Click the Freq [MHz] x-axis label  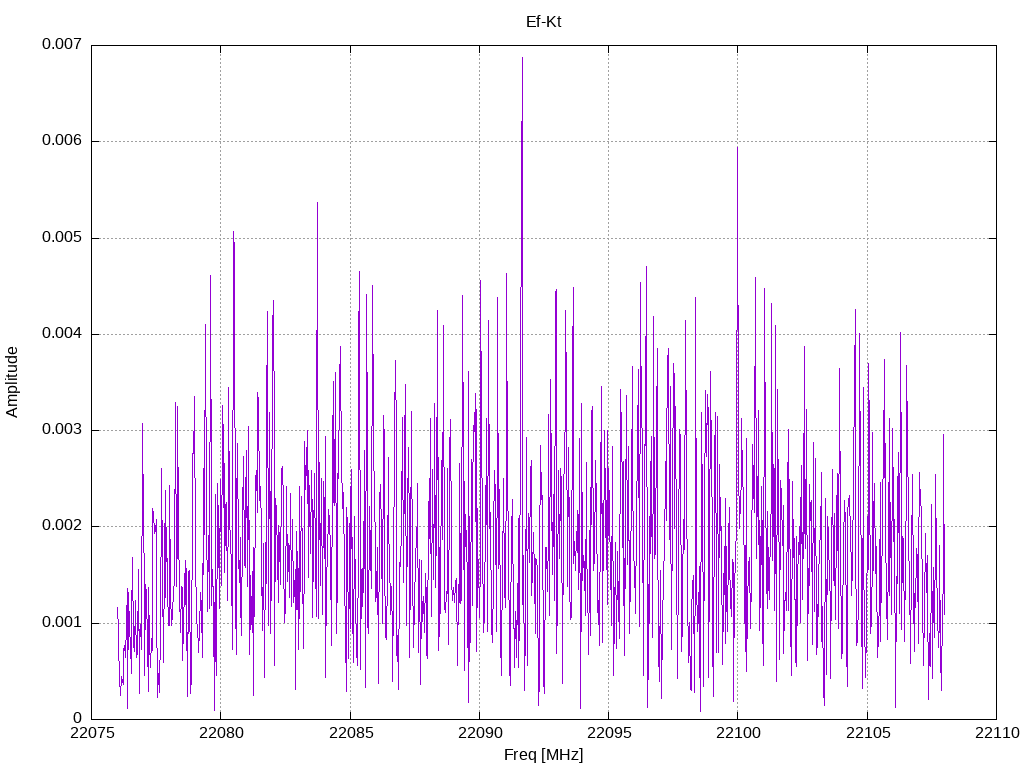click(543, 755)
